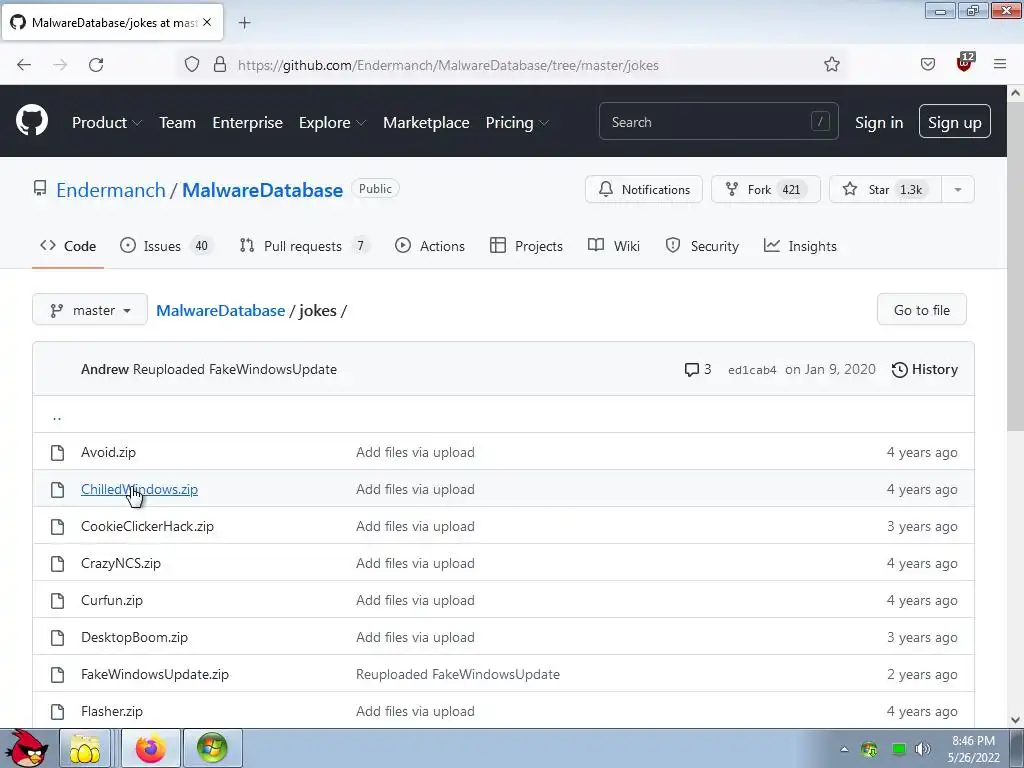Screen dimensions: 1024x768
Task: Open the Angry Birds start button
Action: [x=26, y=748]
